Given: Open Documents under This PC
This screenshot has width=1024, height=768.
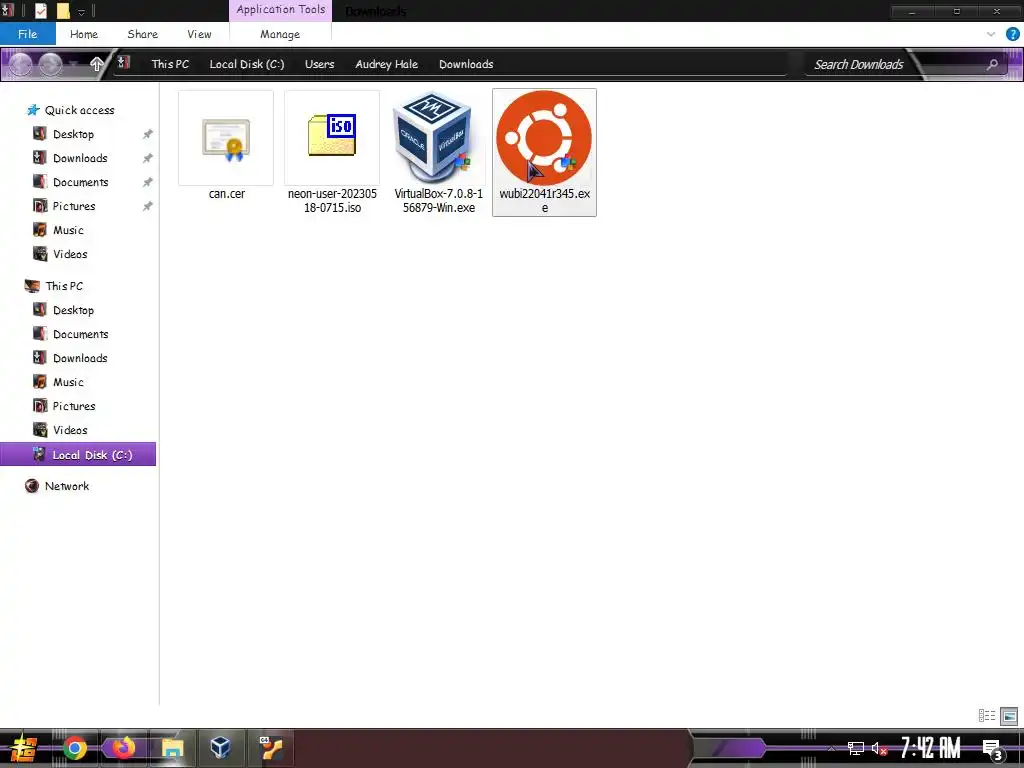Looking at the screenshot, I should [x=78, y=334].
